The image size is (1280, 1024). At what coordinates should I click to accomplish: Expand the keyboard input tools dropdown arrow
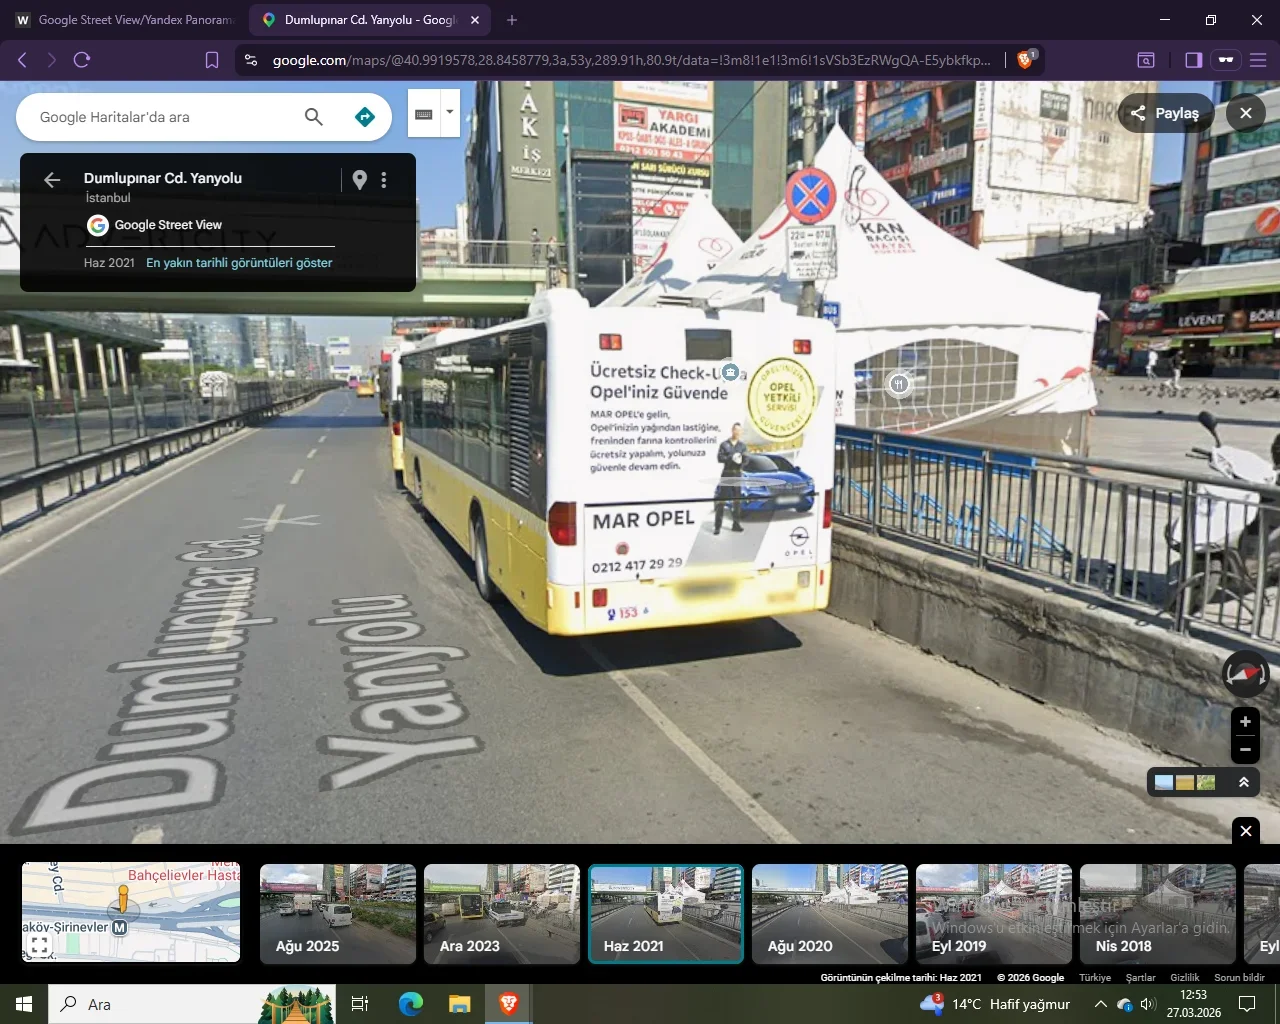pyautogui.click(x=450, y=112)
